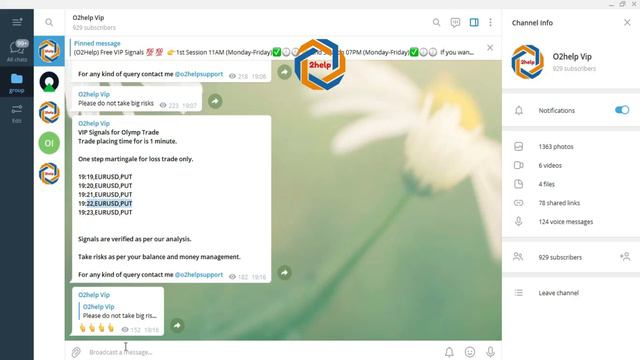Forward the 'Please do not take big risks' message

pyautogui.click(x=215, y=101)
